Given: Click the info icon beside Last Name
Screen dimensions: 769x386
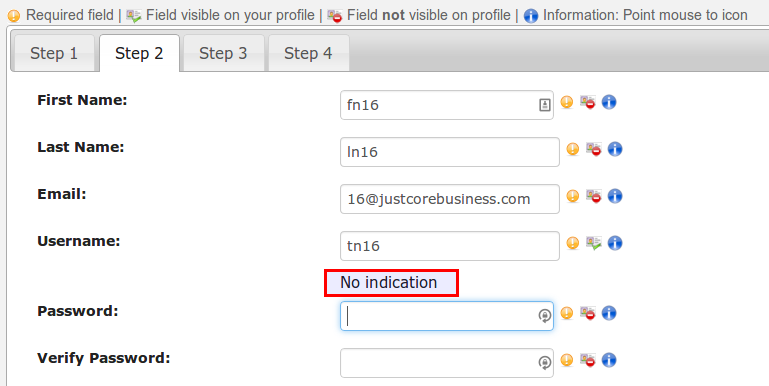Looking at the screenshot, I should (x=615, y=149).
